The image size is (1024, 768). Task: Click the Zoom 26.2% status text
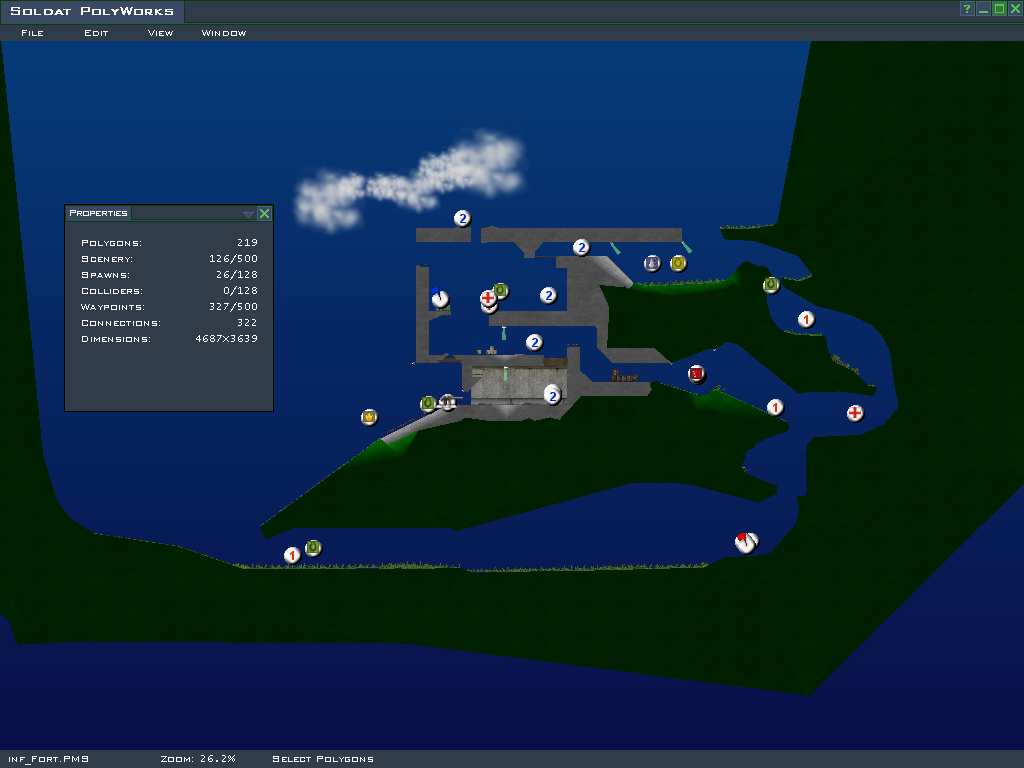pos(198,759)
